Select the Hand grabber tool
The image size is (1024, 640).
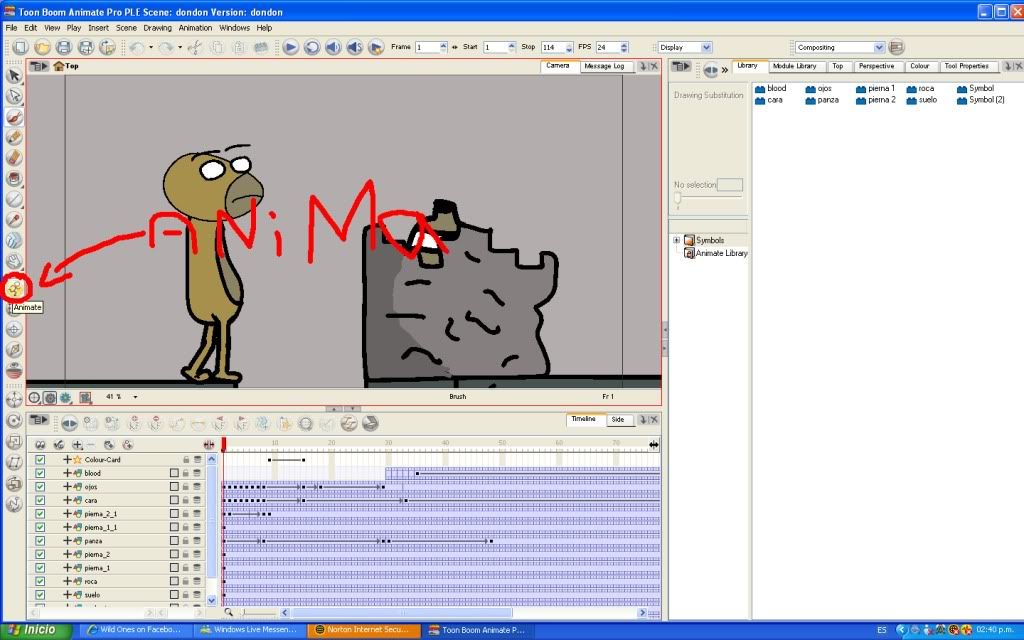(14, 261)
